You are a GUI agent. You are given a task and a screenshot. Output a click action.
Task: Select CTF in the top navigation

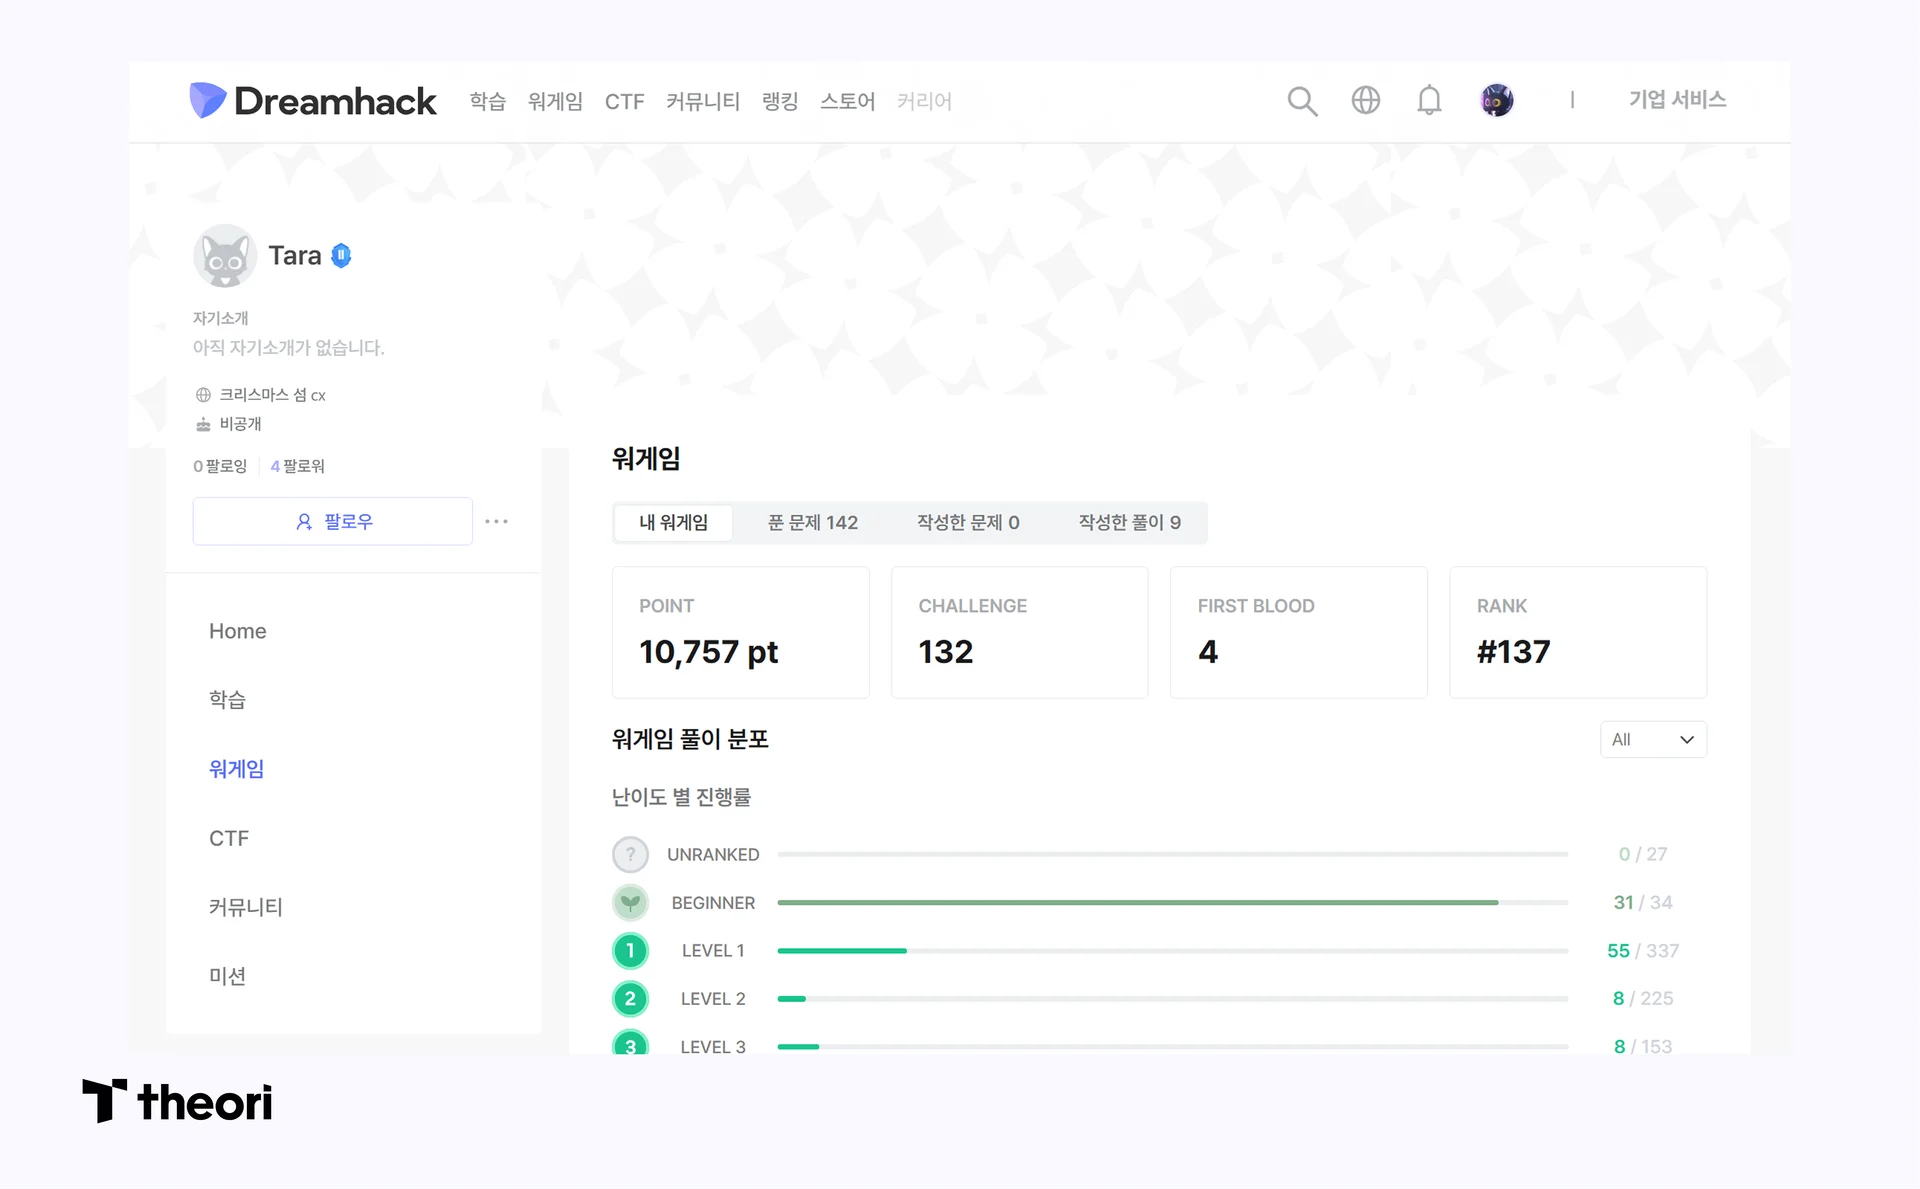coord(624,101)
